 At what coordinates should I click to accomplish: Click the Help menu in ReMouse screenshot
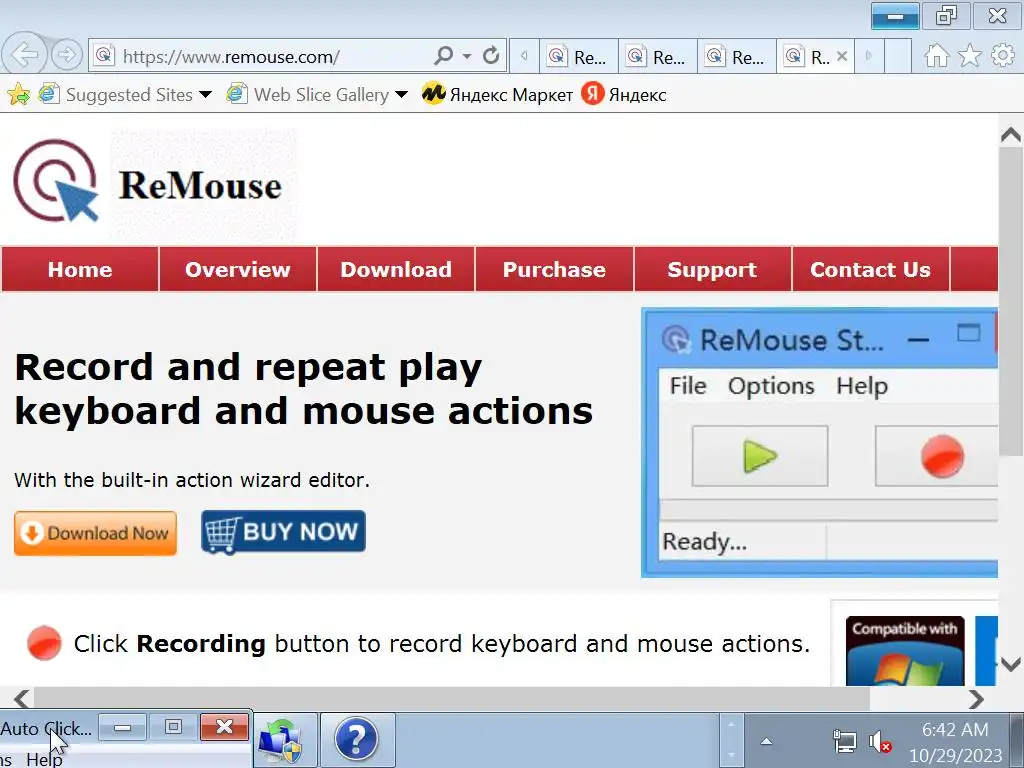861,386
